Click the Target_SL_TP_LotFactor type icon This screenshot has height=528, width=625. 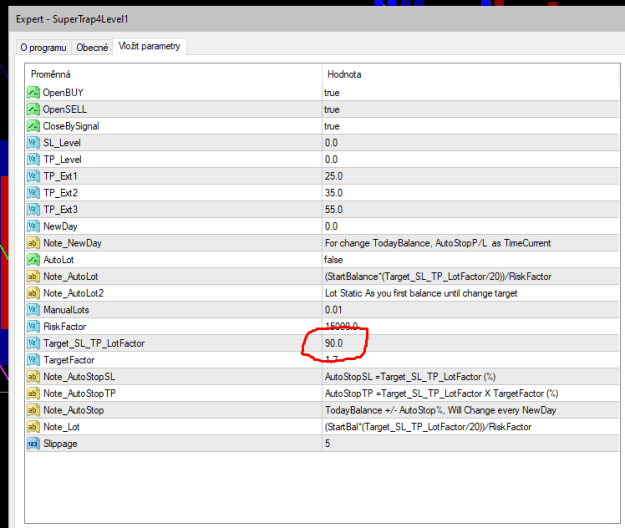[33, 343]
